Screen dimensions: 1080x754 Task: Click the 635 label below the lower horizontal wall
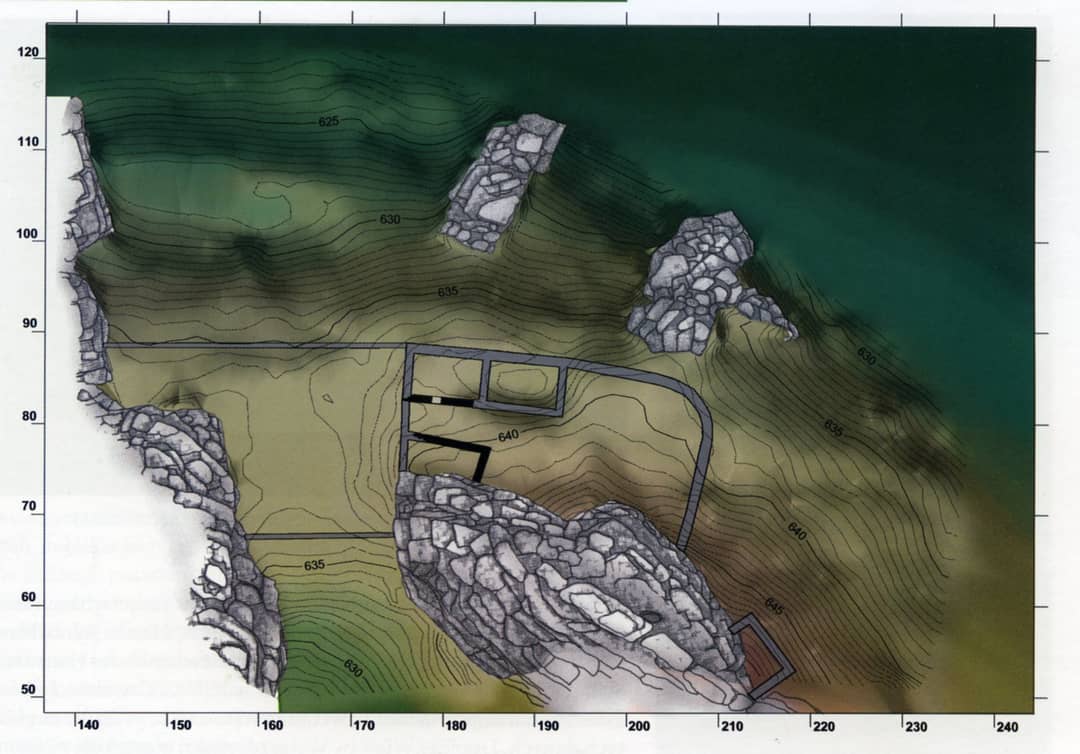(x=314, y=565)
